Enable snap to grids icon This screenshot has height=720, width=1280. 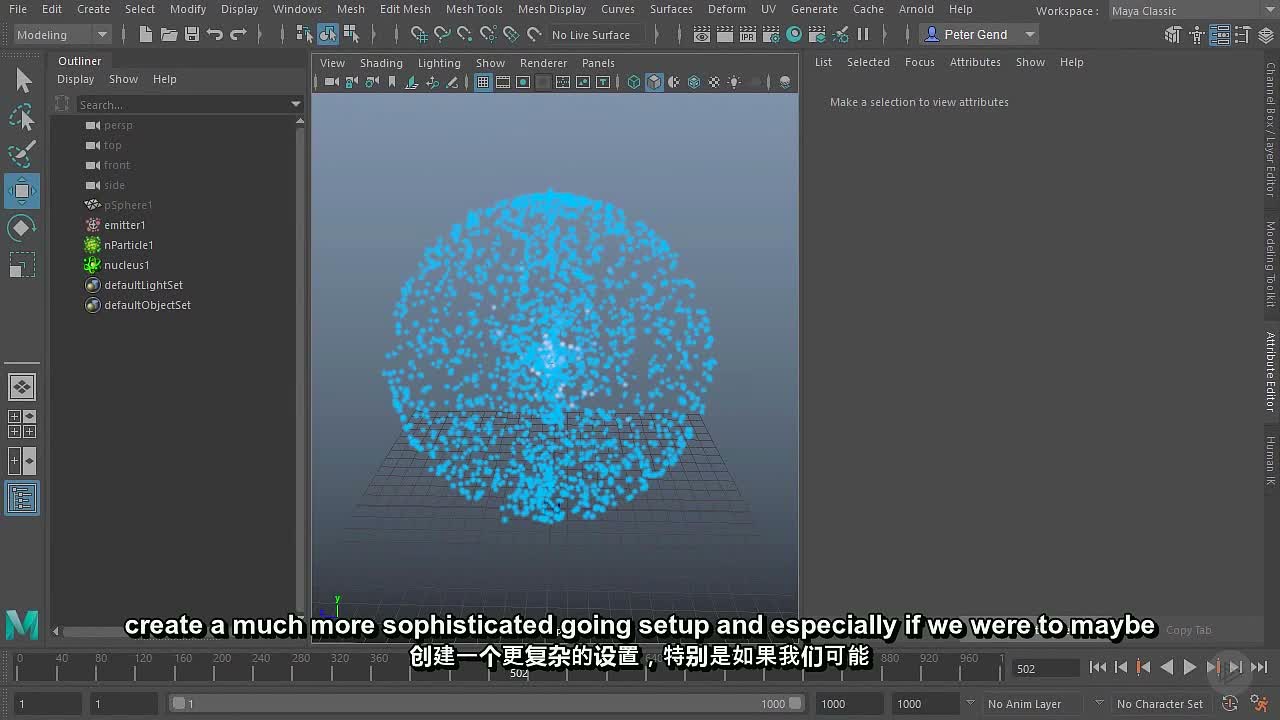click(419, 34)
